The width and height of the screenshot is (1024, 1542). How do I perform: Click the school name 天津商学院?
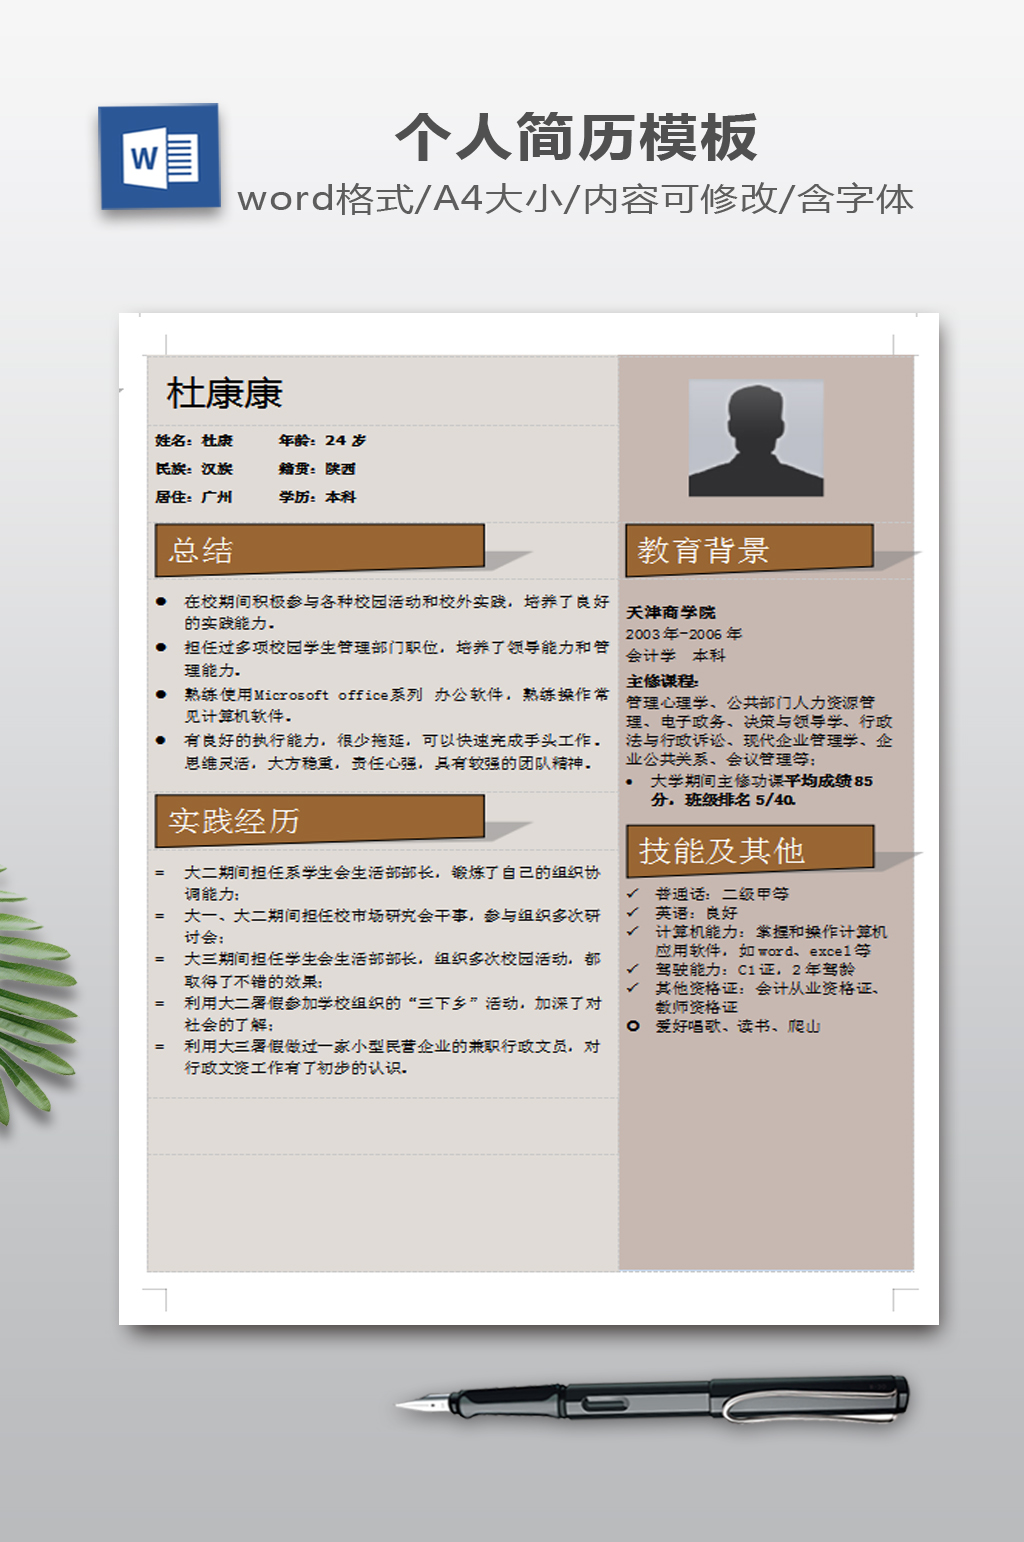click(671, 612)
